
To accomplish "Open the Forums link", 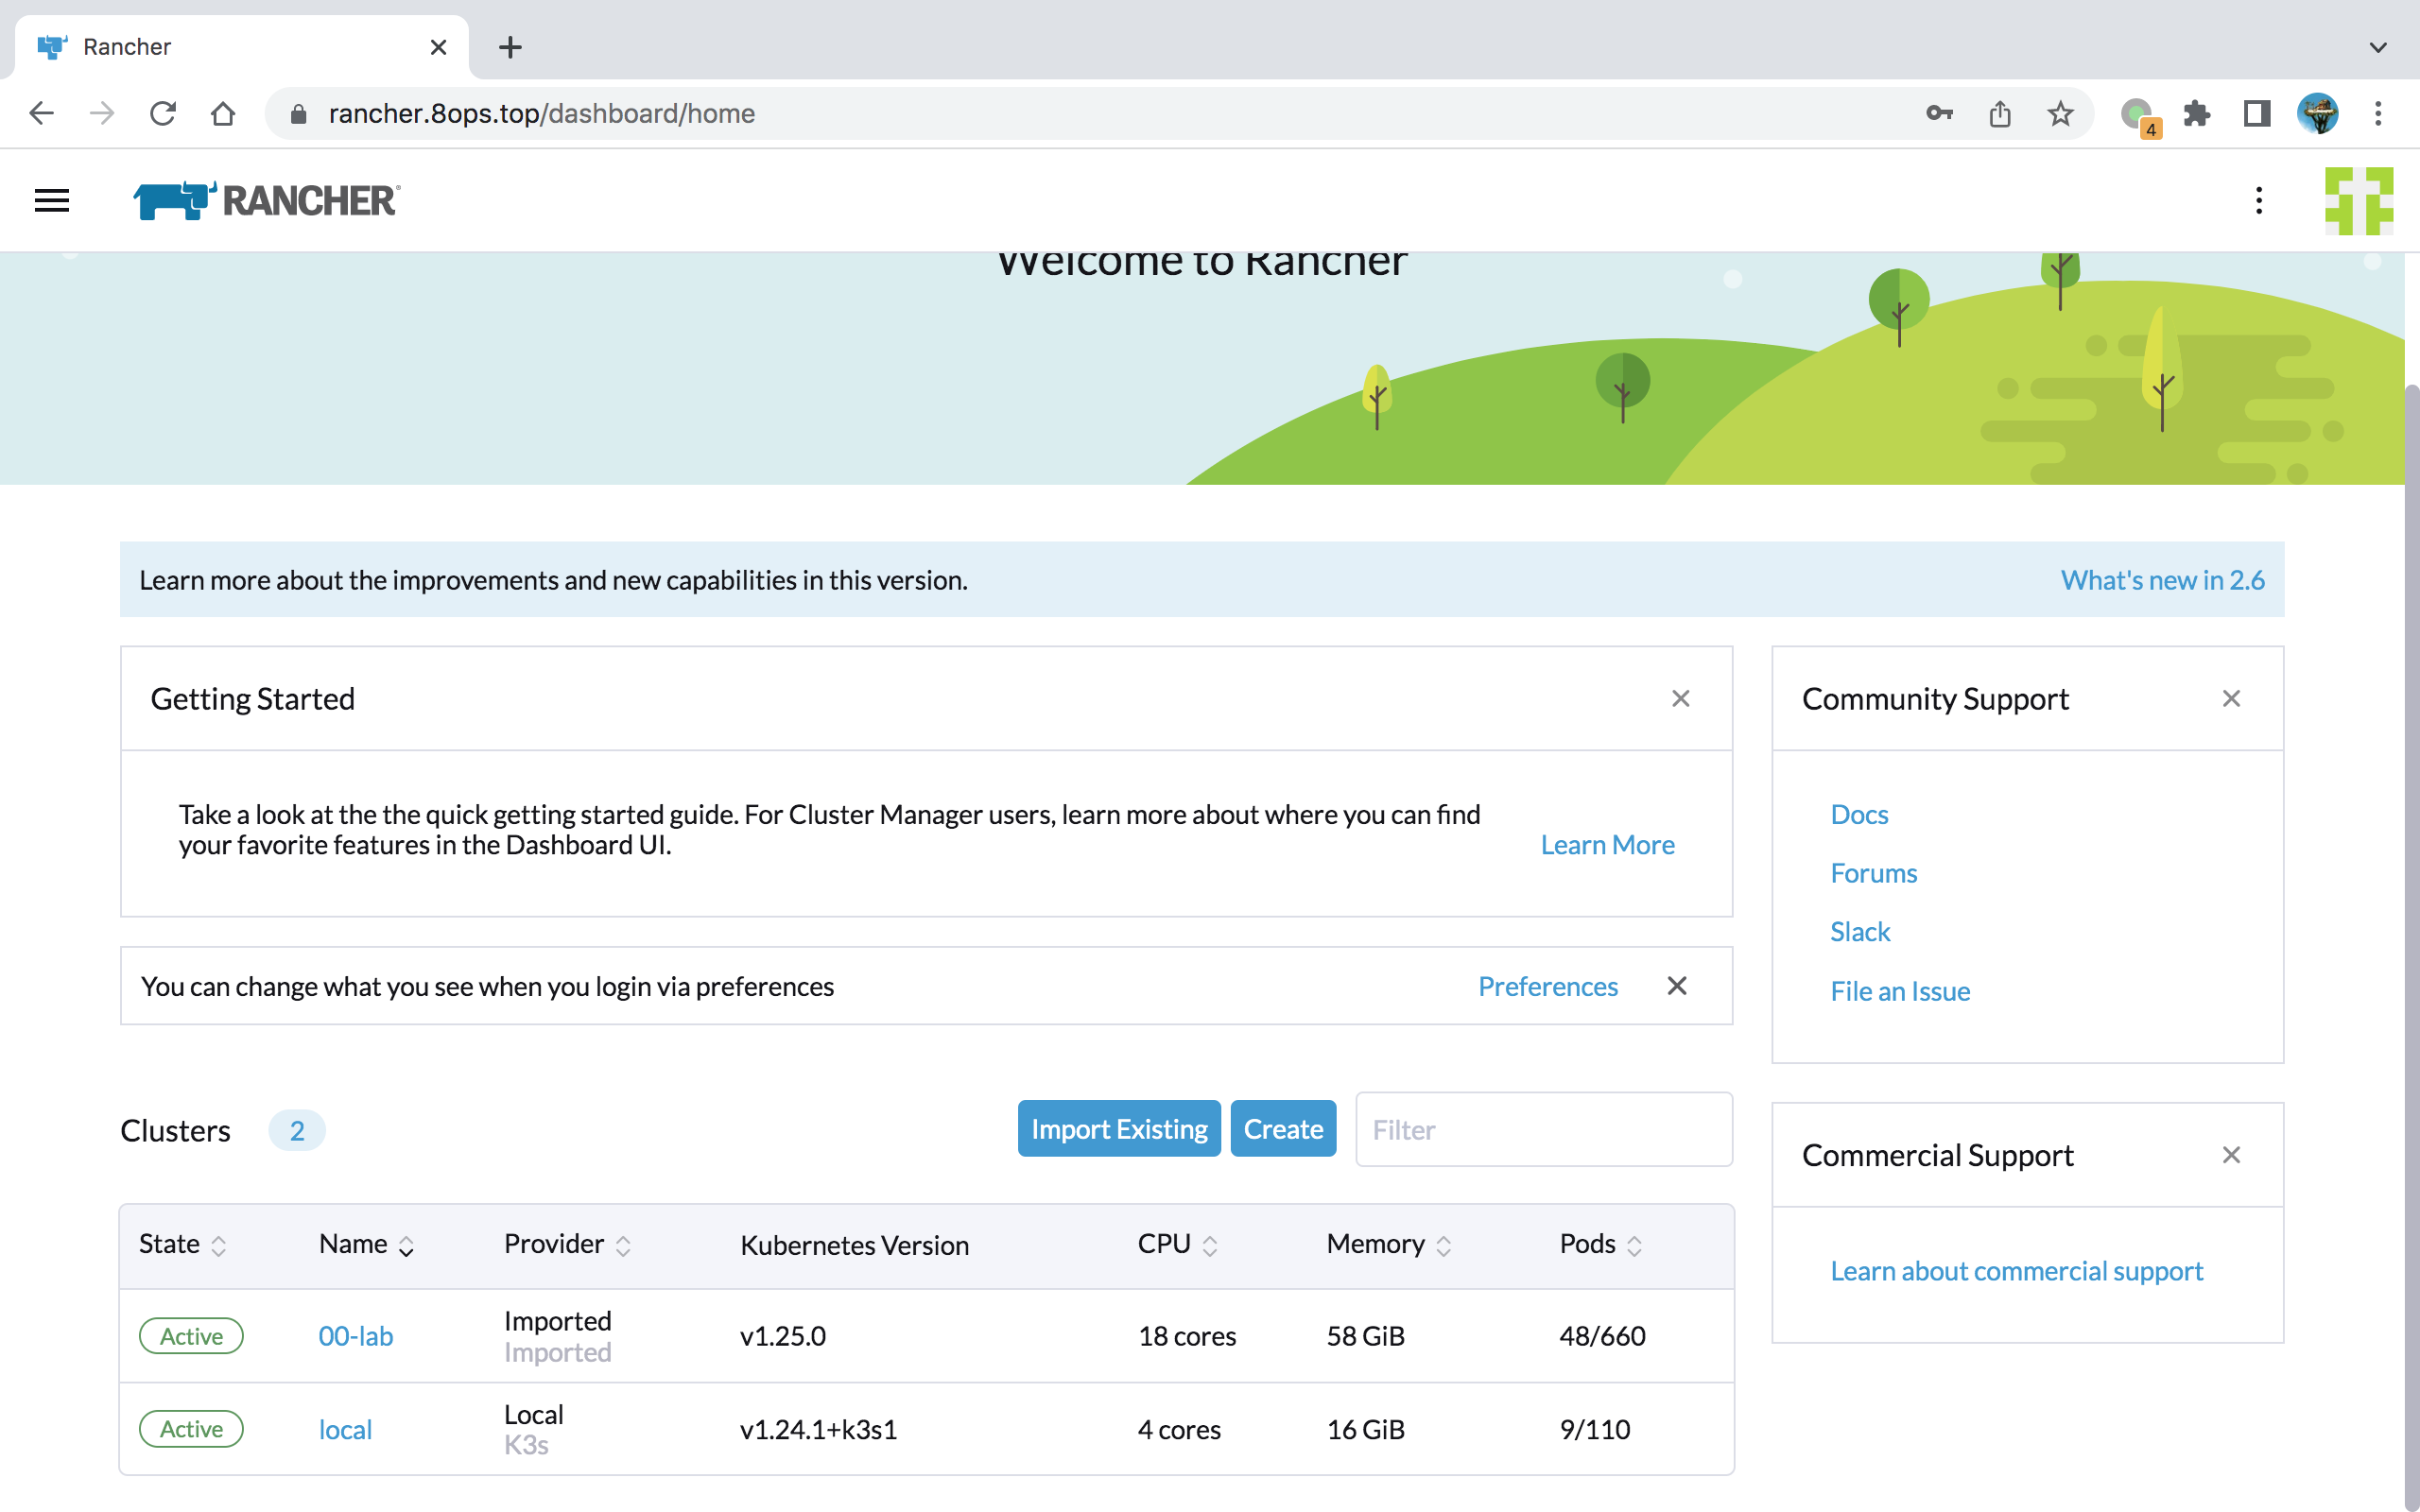I will (1873, 873).
